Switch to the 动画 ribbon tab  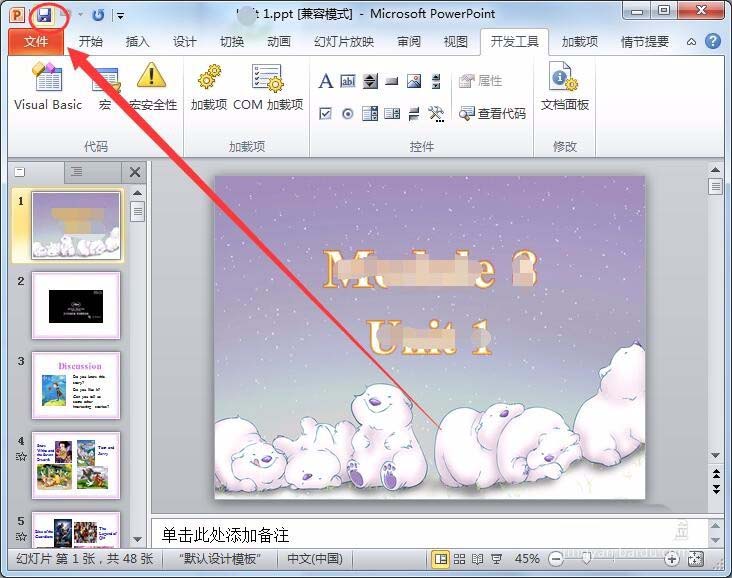(279, 42)
